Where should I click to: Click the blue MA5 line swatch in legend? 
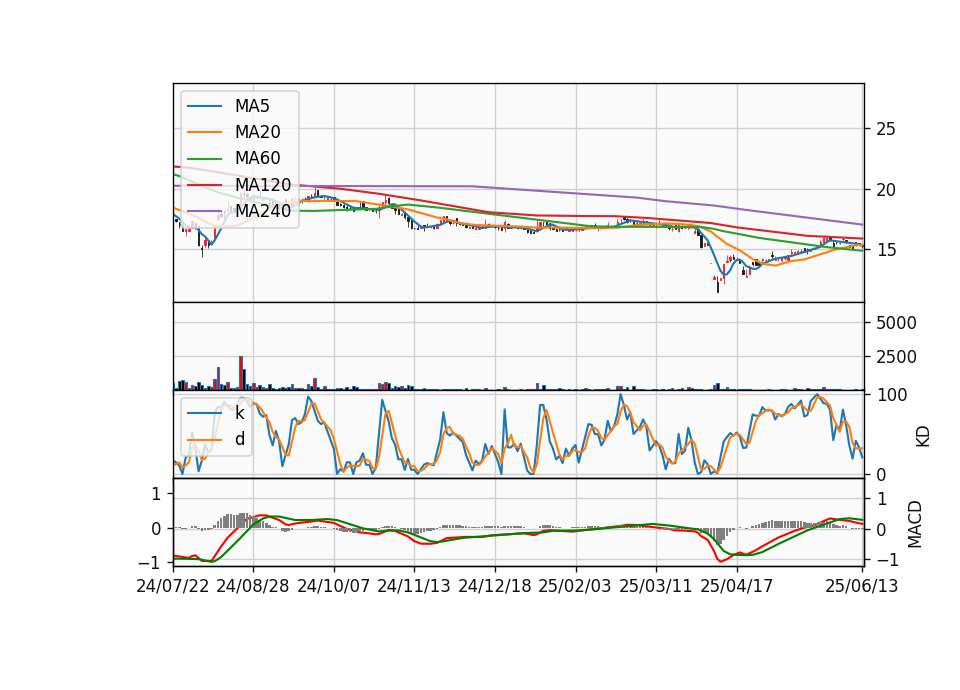tap(204, 107)
